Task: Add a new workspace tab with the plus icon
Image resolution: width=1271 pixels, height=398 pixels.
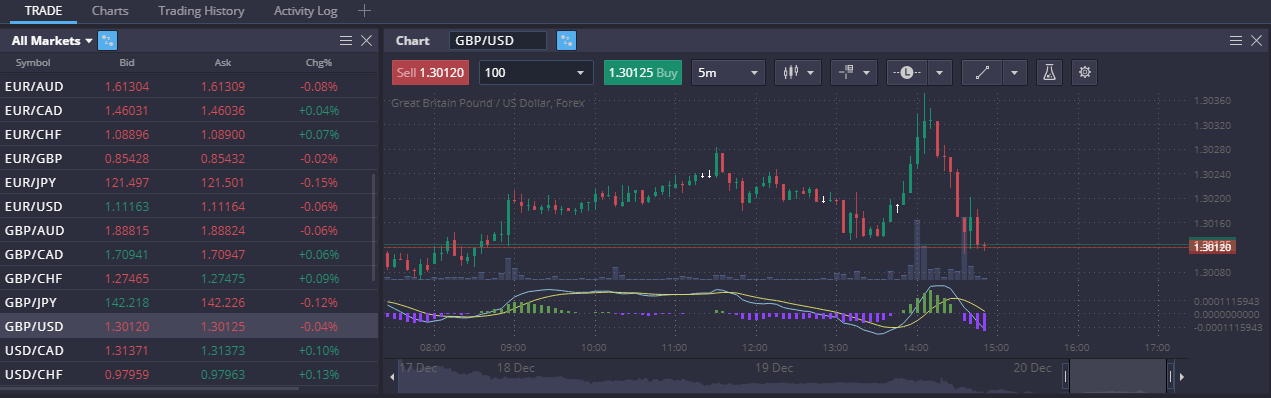Action: [x=364, y=11]
